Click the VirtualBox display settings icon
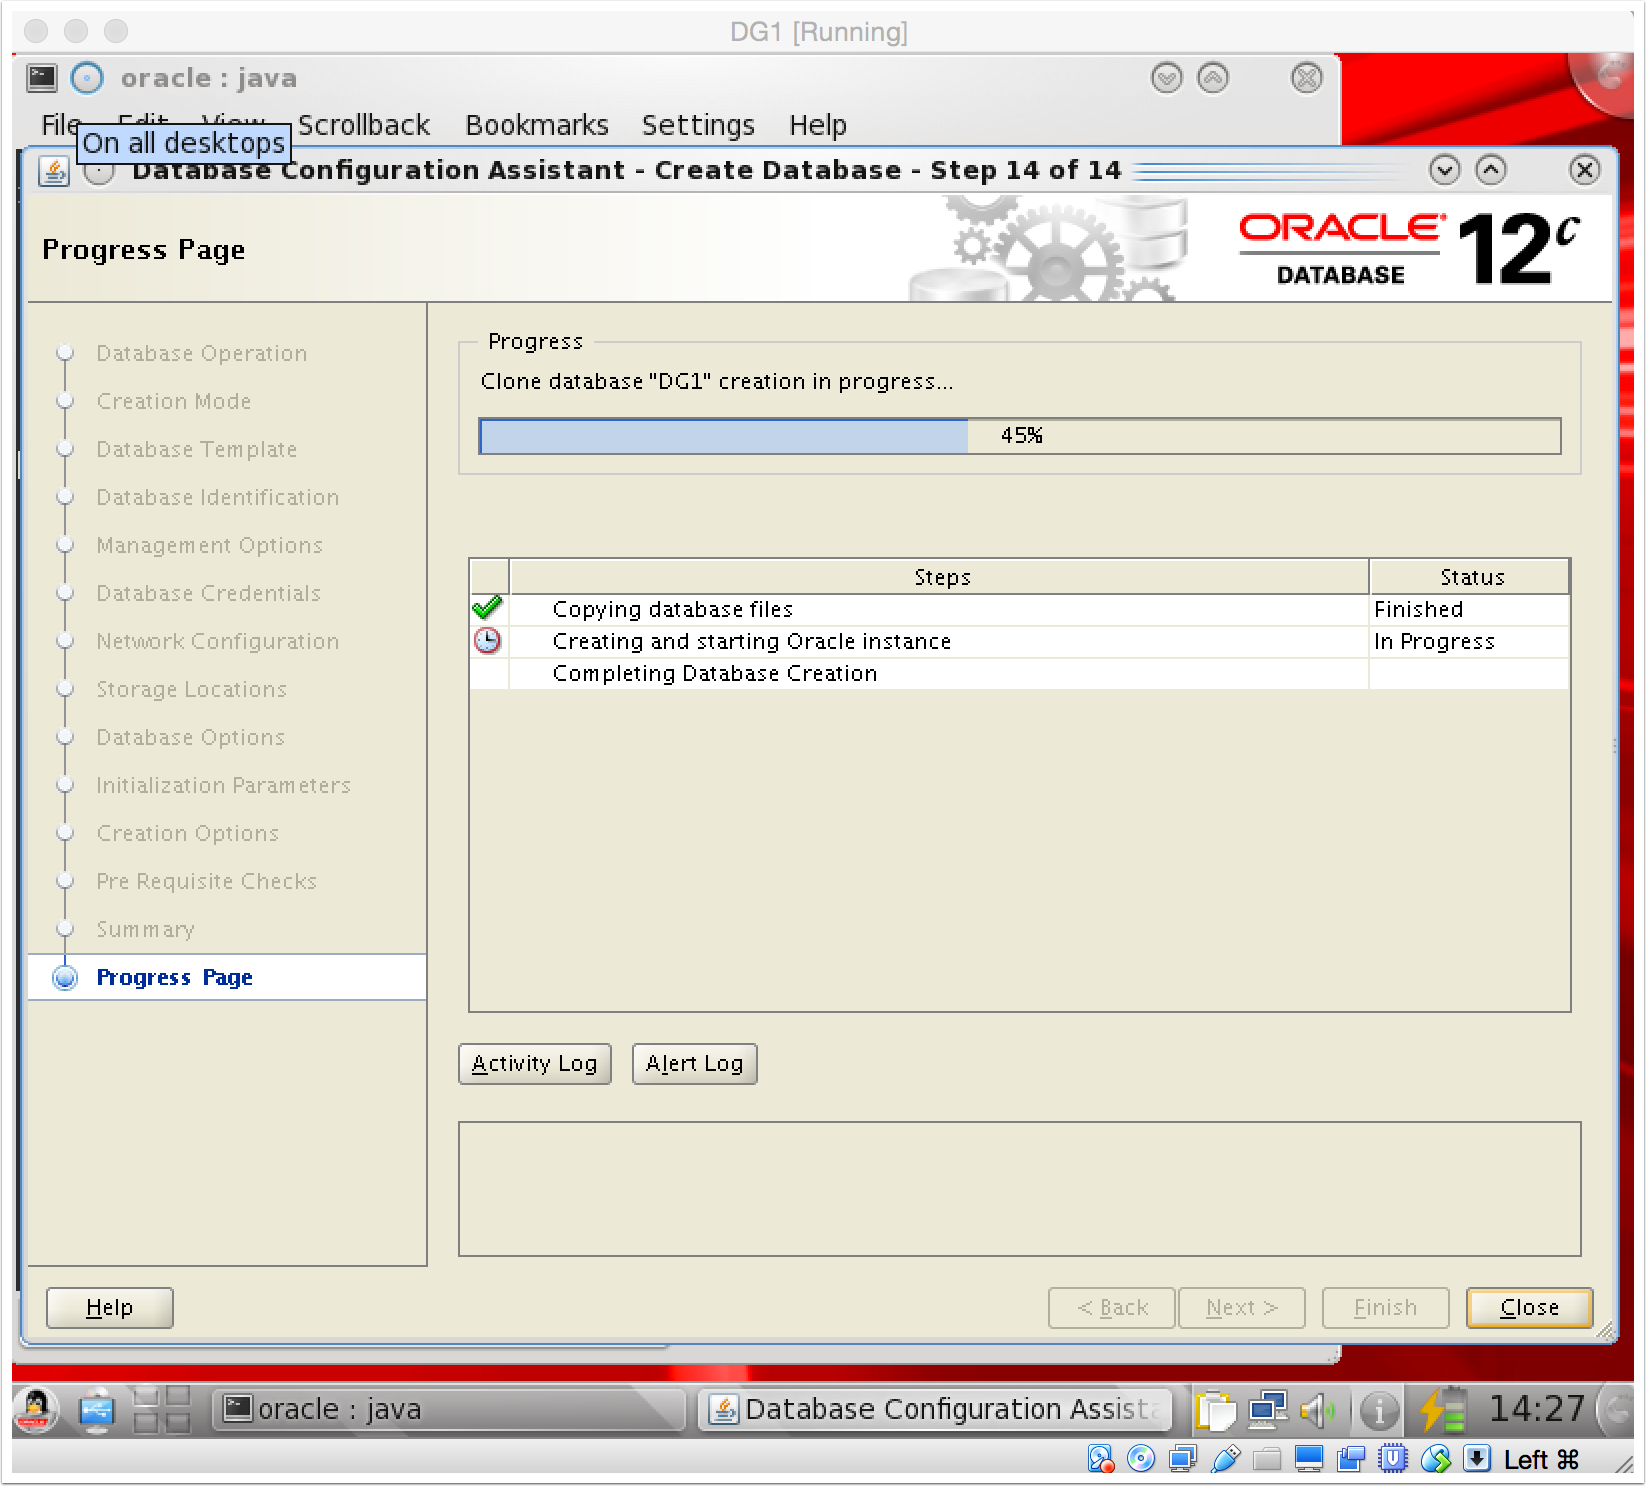 pos(1309,1460)
